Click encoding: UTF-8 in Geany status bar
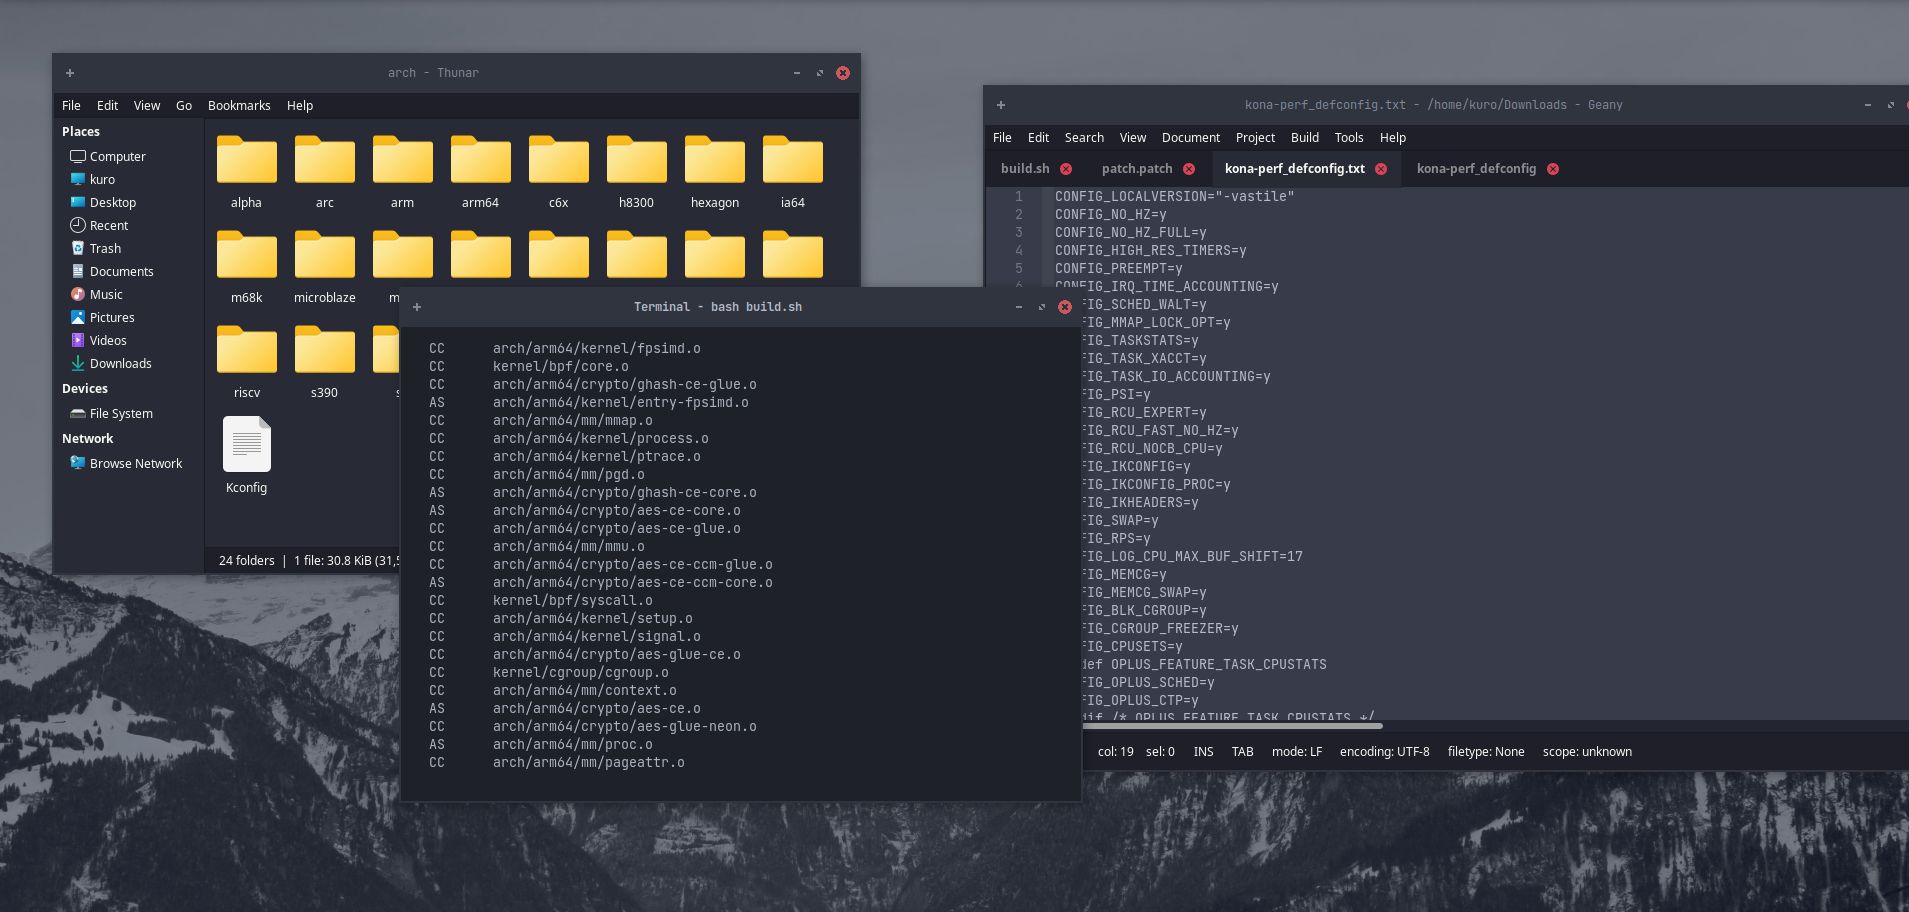This screenshot has height=912, width=1909. coord(1384,751)
